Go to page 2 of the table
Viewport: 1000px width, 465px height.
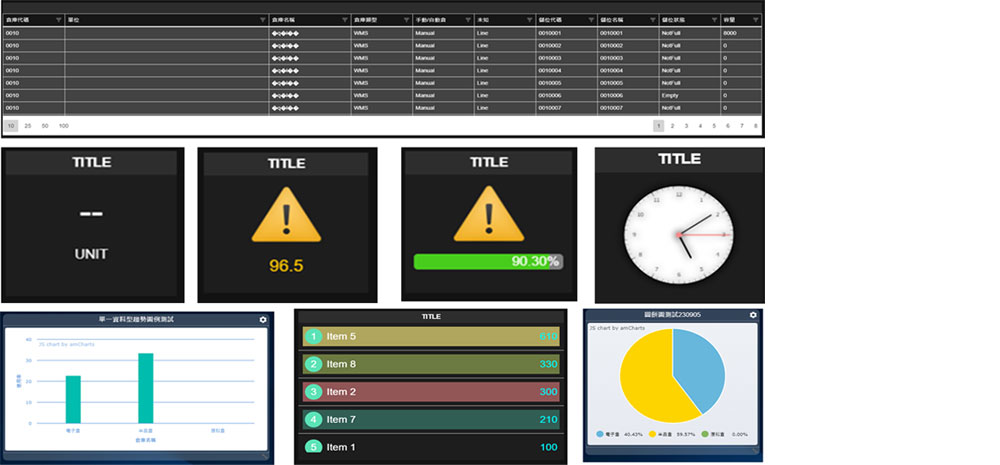pos(673,126)
